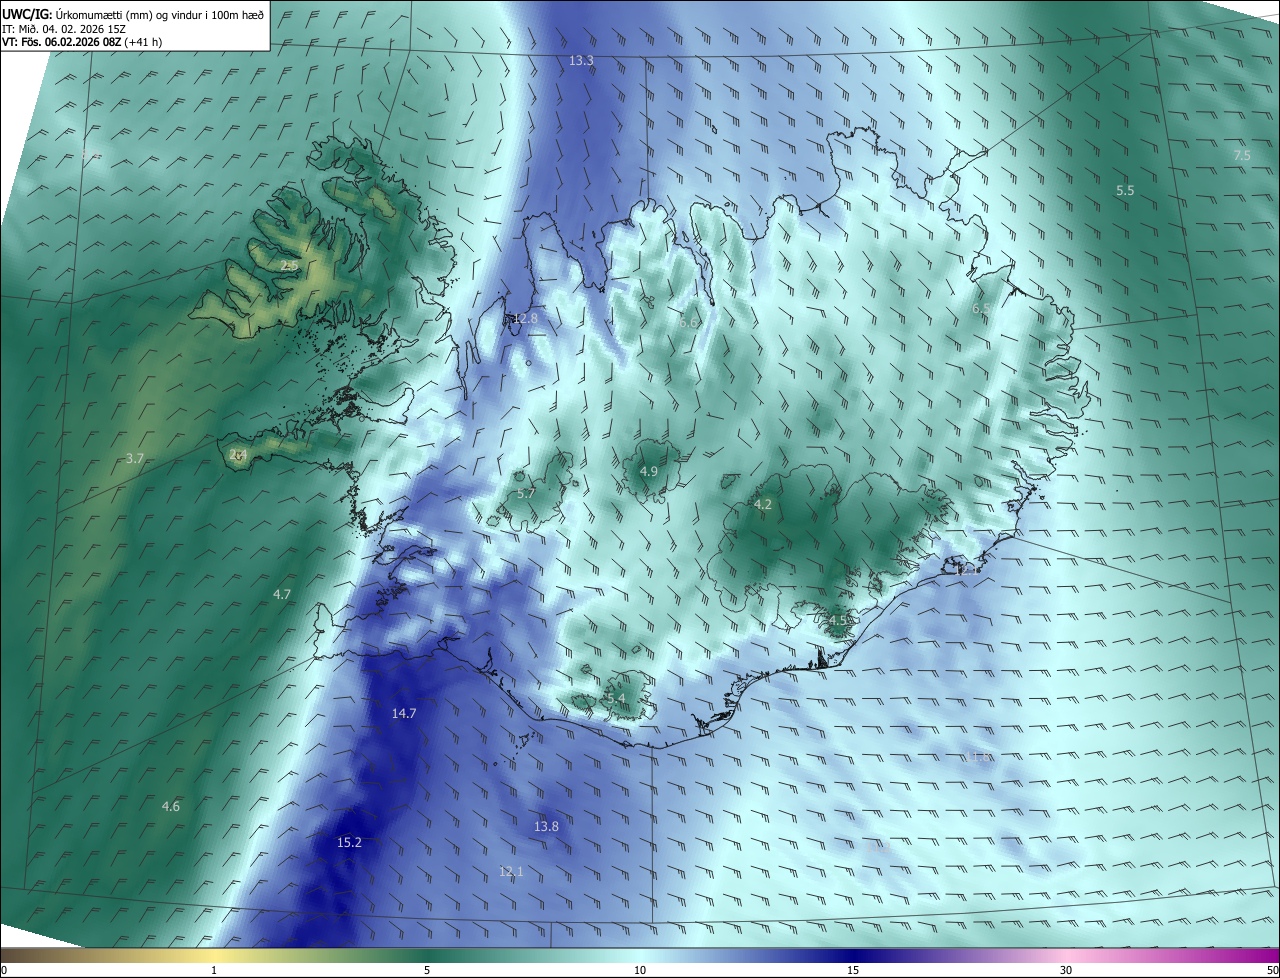Screen dimensions: 1280x978
Task: Click the 3.7 value label on the map
Action: pyautogui.click(x=135, y=458)
